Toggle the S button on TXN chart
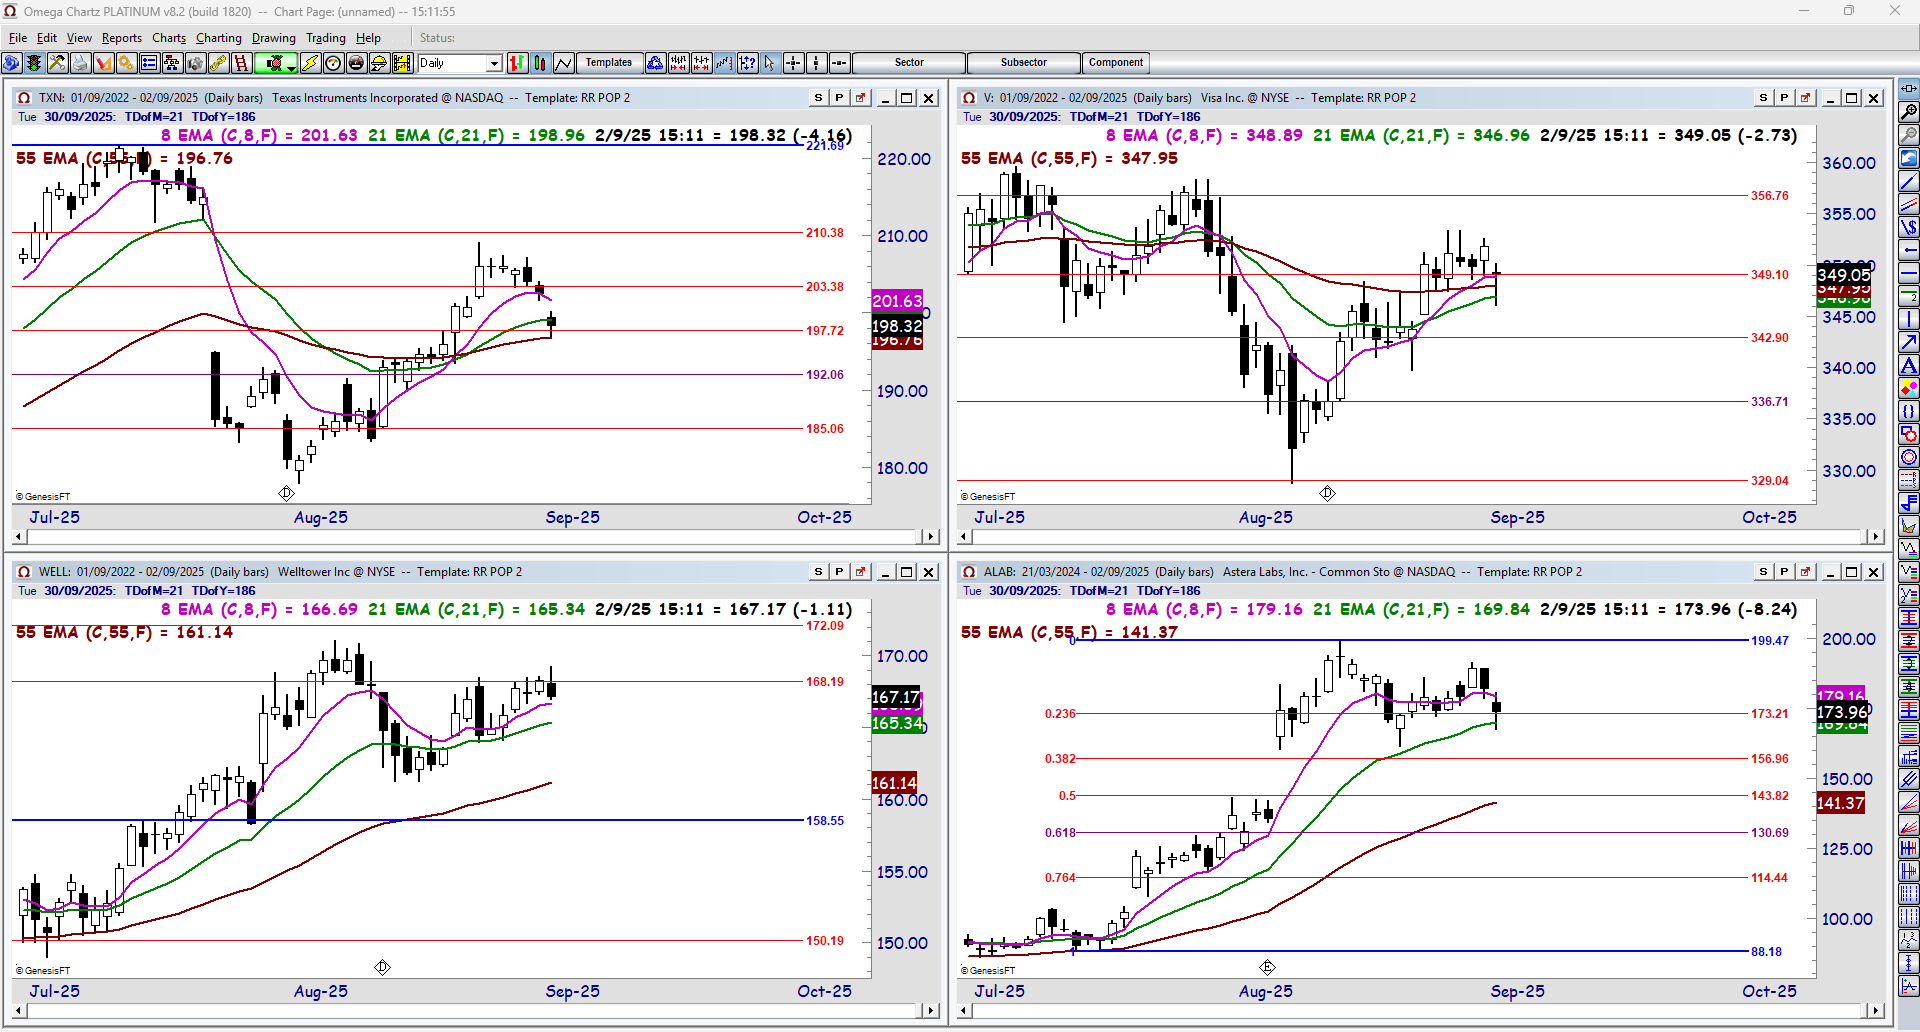 (x=818, y=98)
